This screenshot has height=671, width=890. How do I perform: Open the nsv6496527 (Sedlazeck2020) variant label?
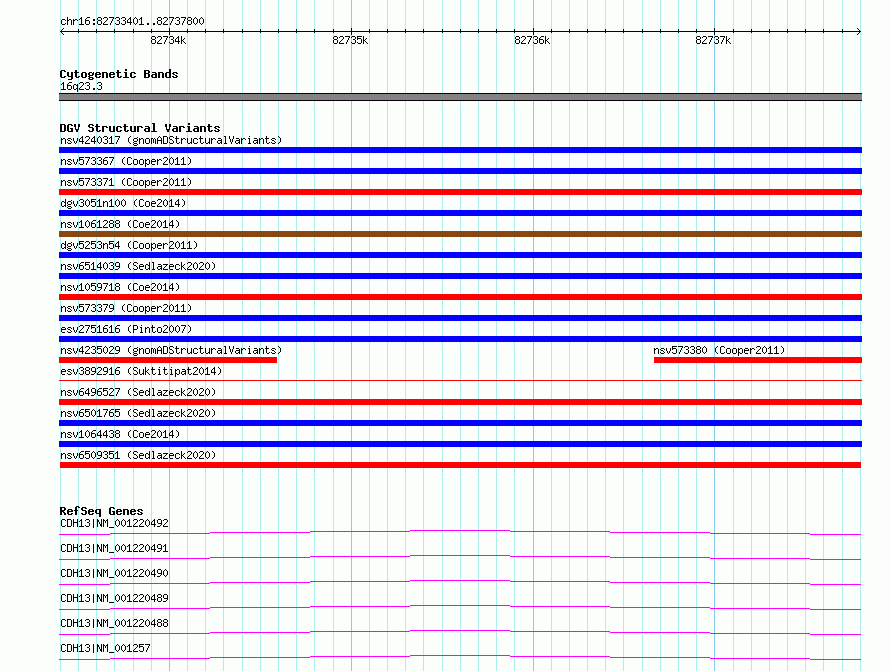(138, 392)
